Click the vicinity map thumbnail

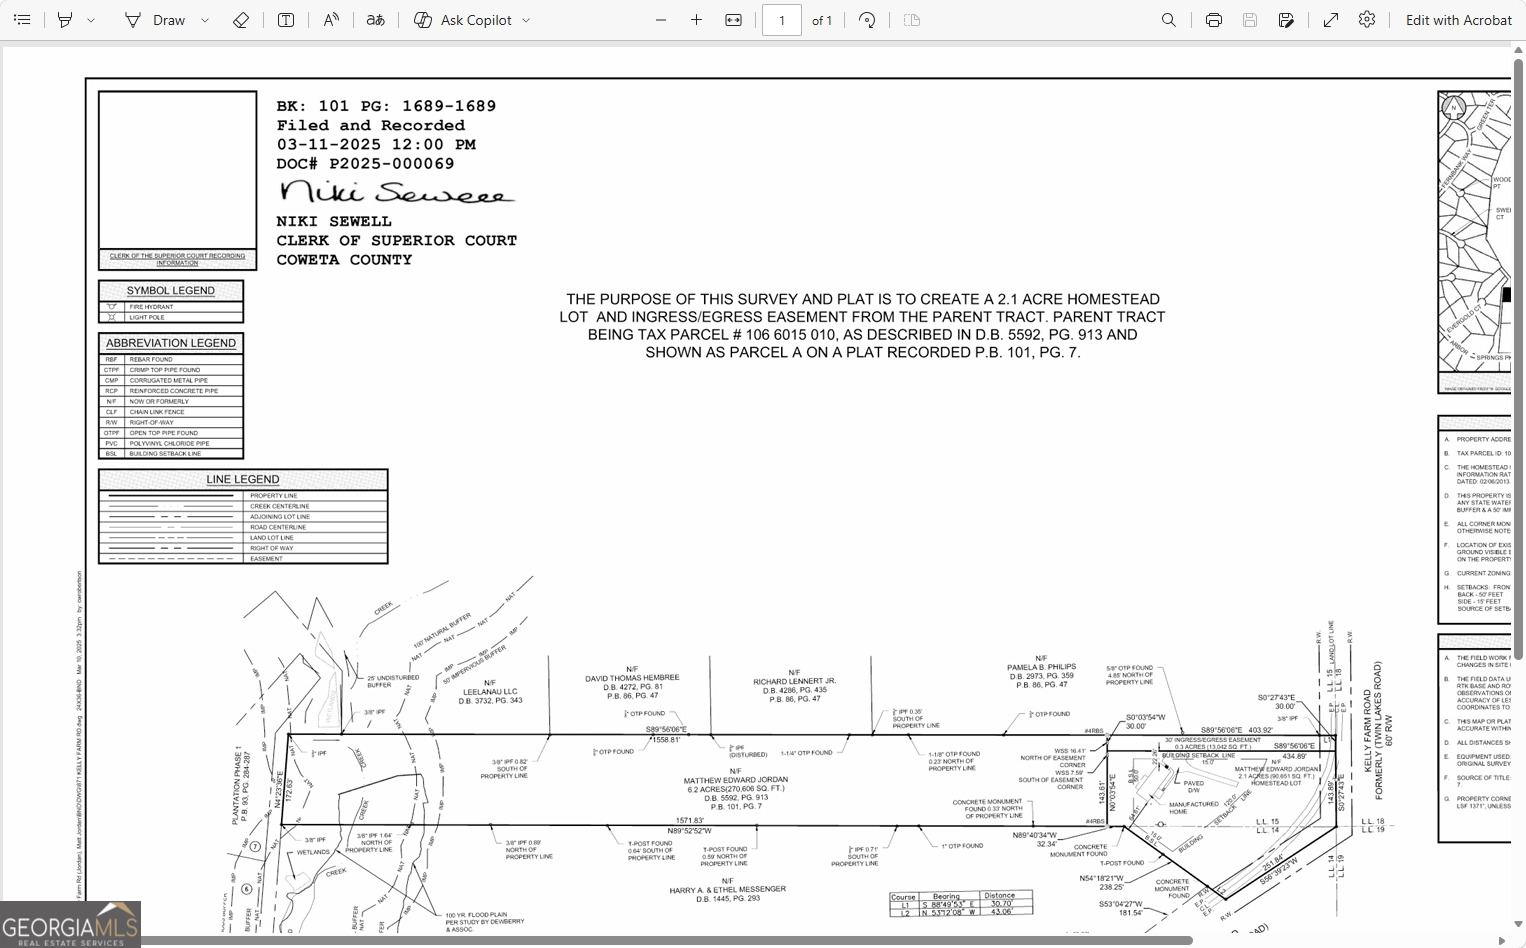click(x=1474, y=242)
